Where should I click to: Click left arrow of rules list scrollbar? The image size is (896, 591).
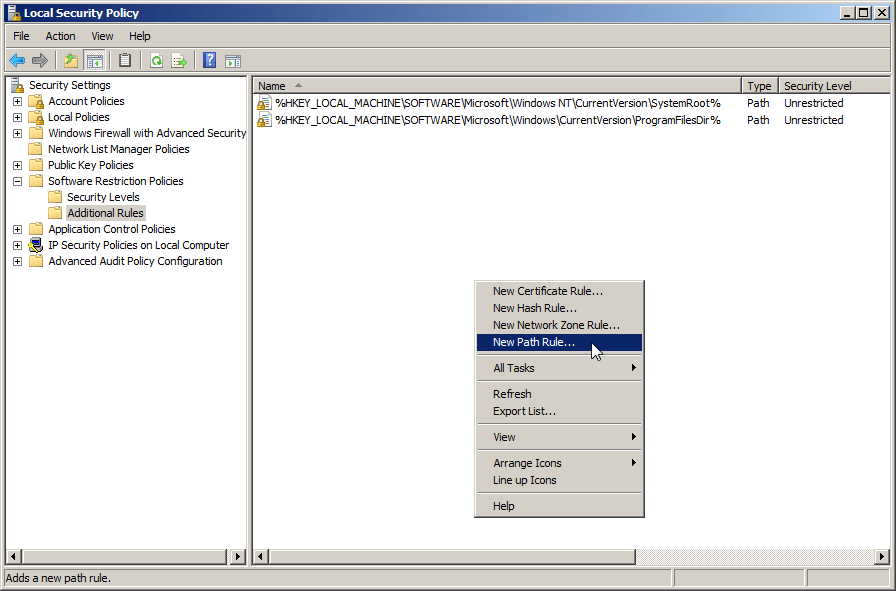pos(261,556)
